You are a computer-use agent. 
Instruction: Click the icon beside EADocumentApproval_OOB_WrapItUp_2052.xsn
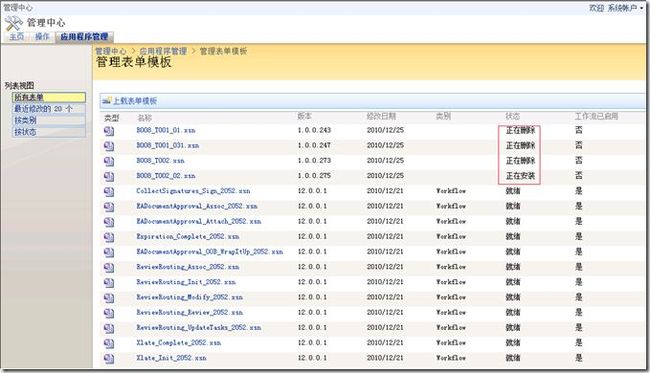point(109,253)
